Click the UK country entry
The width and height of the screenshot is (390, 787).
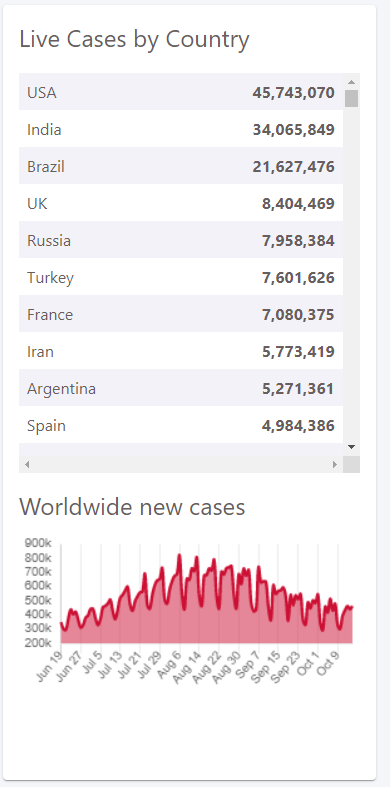coord(38,203)
